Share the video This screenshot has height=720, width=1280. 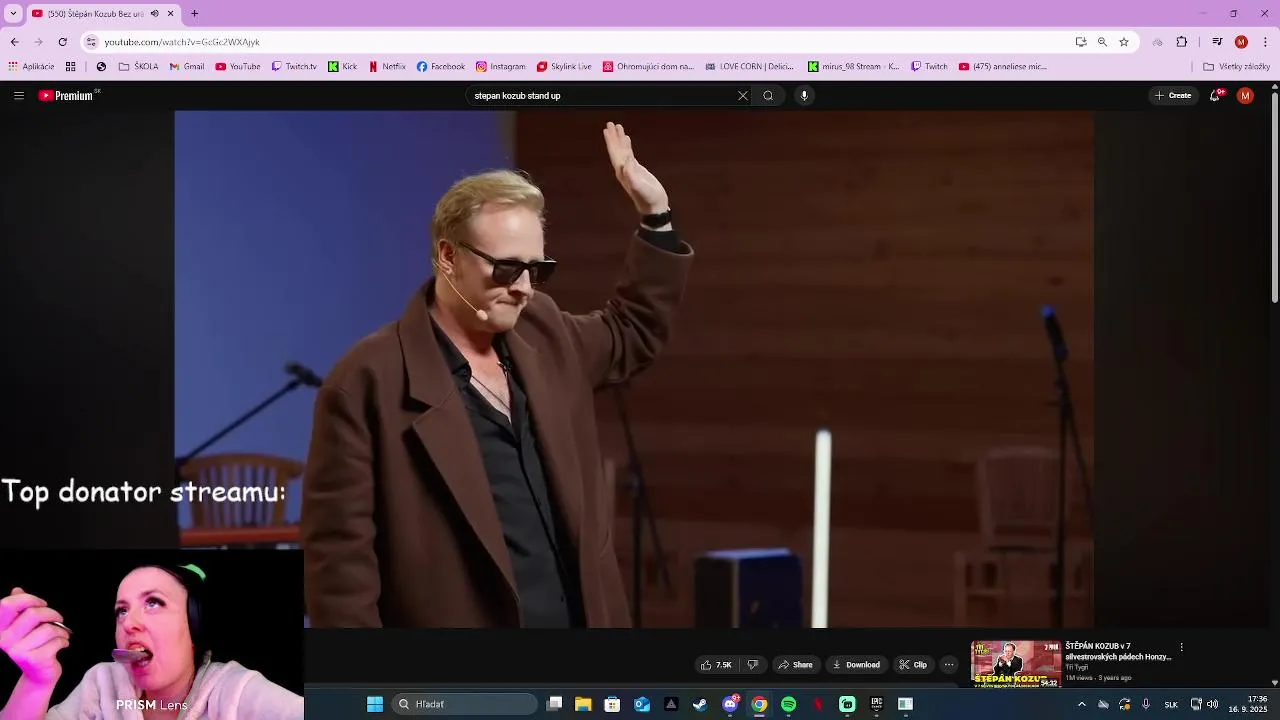796,665
